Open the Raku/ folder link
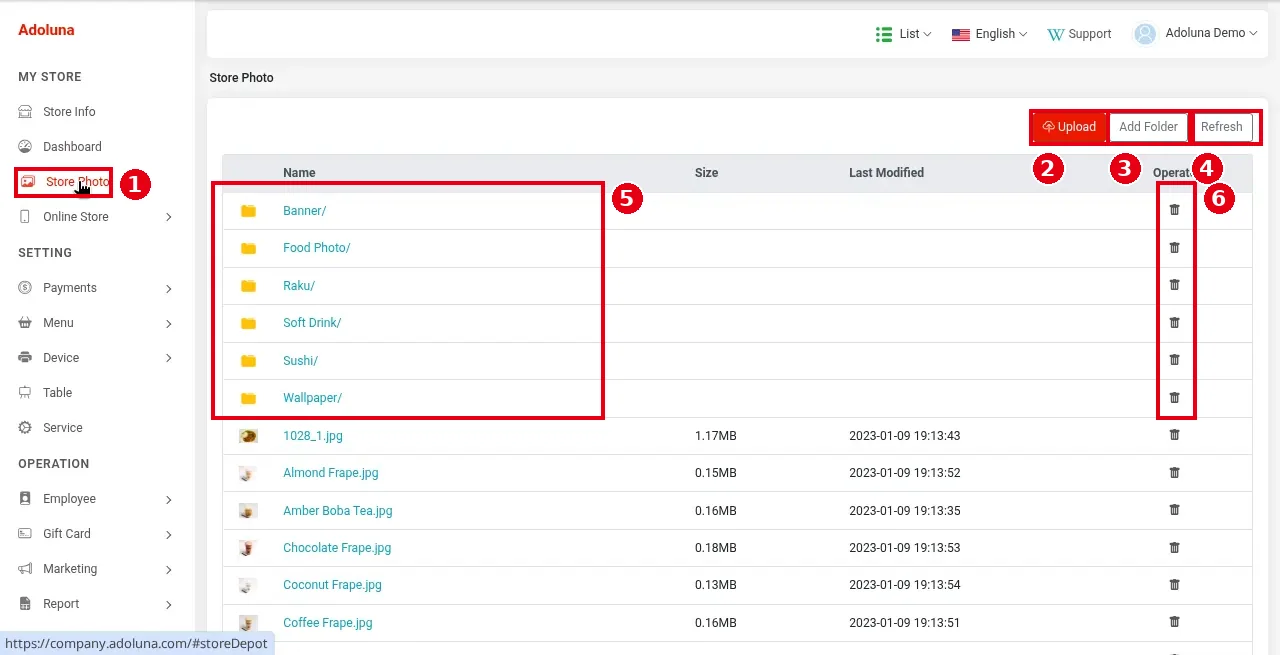Screen dimensions: 1280x655 pos(299,286)
